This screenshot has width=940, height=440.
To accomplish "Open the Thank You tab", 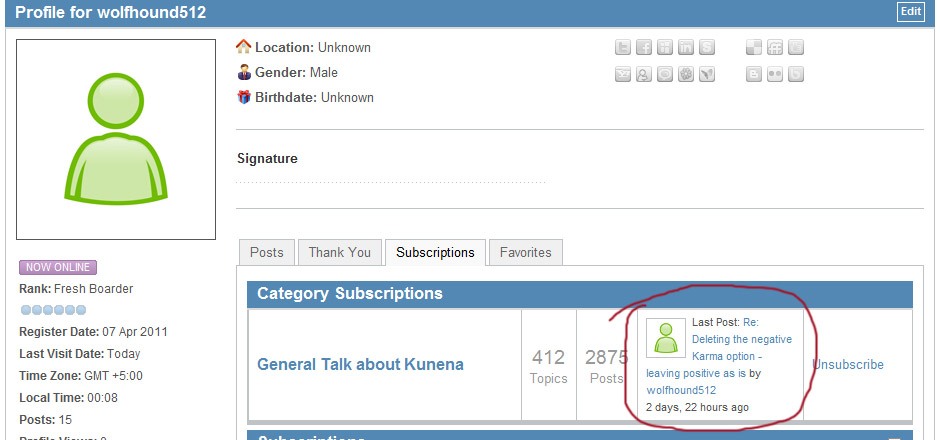I will (339, 253).
